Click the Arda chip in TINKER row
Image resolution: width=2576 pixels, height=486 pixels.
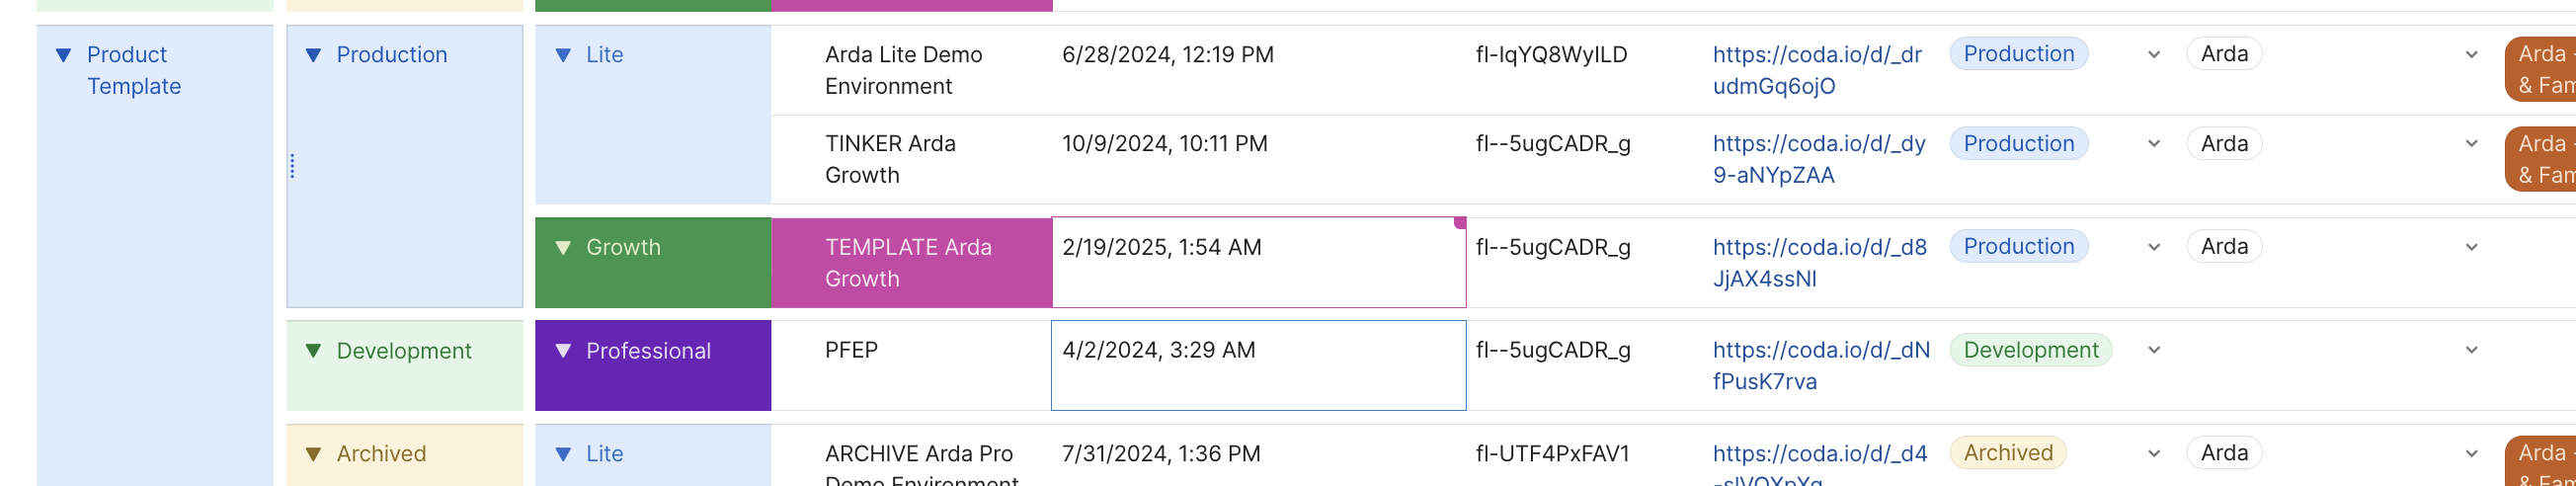pos(2223,144)
